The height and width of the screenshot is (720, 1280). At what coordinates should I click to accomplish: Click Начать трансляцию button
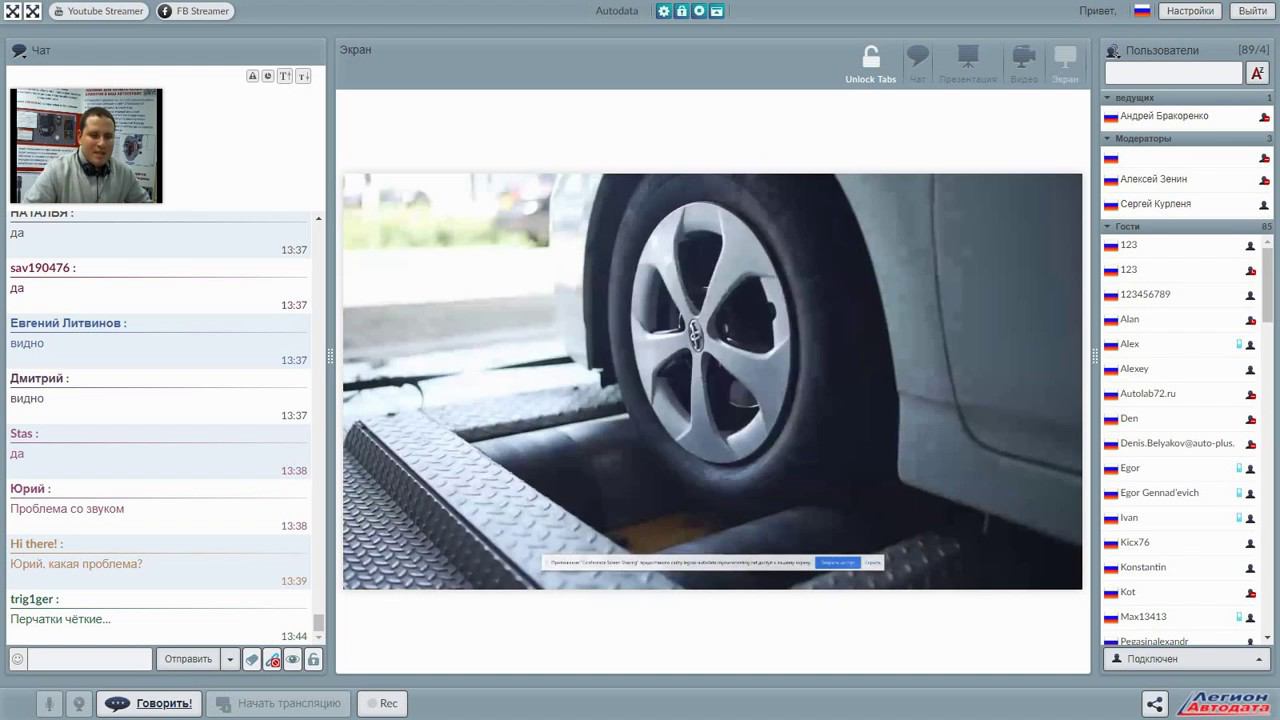tap(279, 703)
